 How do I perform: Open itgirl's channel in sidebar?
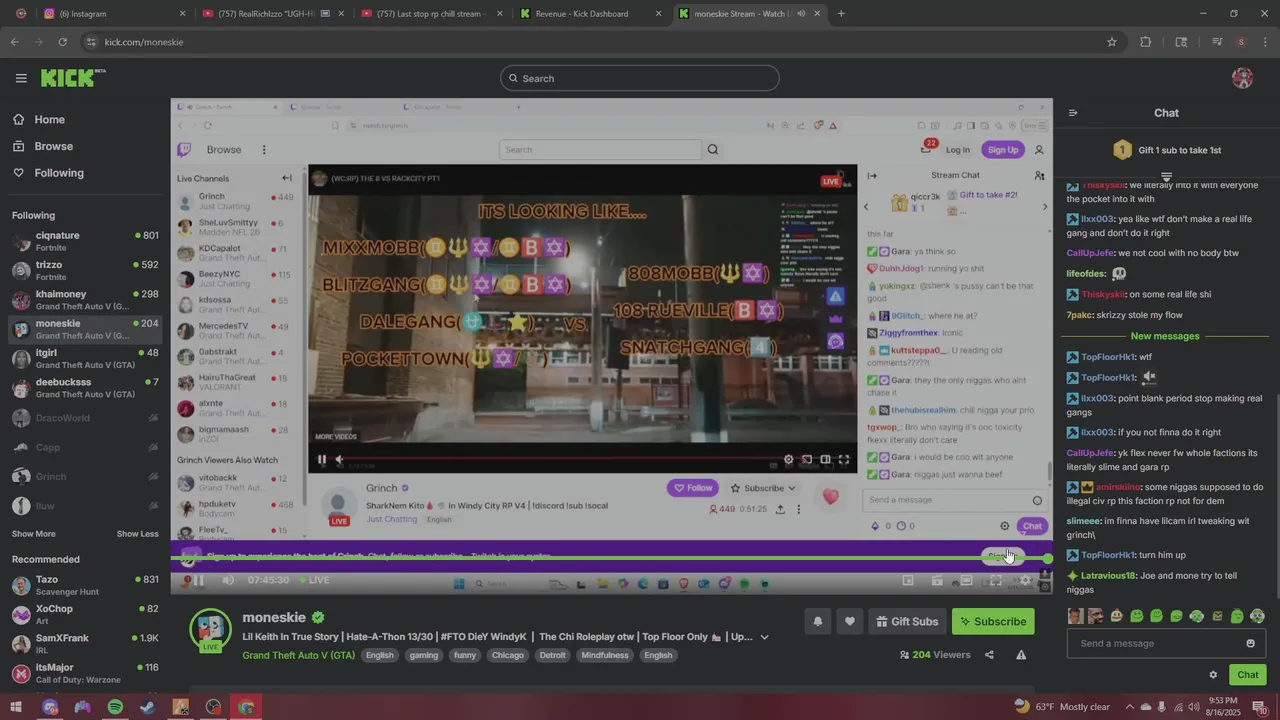click(85, 358)
